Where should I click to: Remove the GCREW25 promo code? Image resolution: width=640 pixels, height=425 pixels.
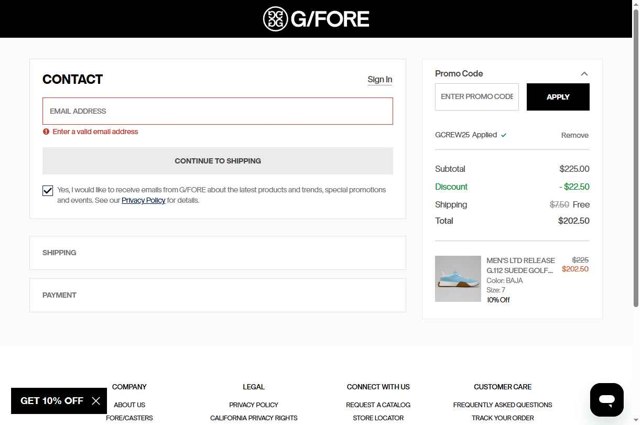pos(575,135)
